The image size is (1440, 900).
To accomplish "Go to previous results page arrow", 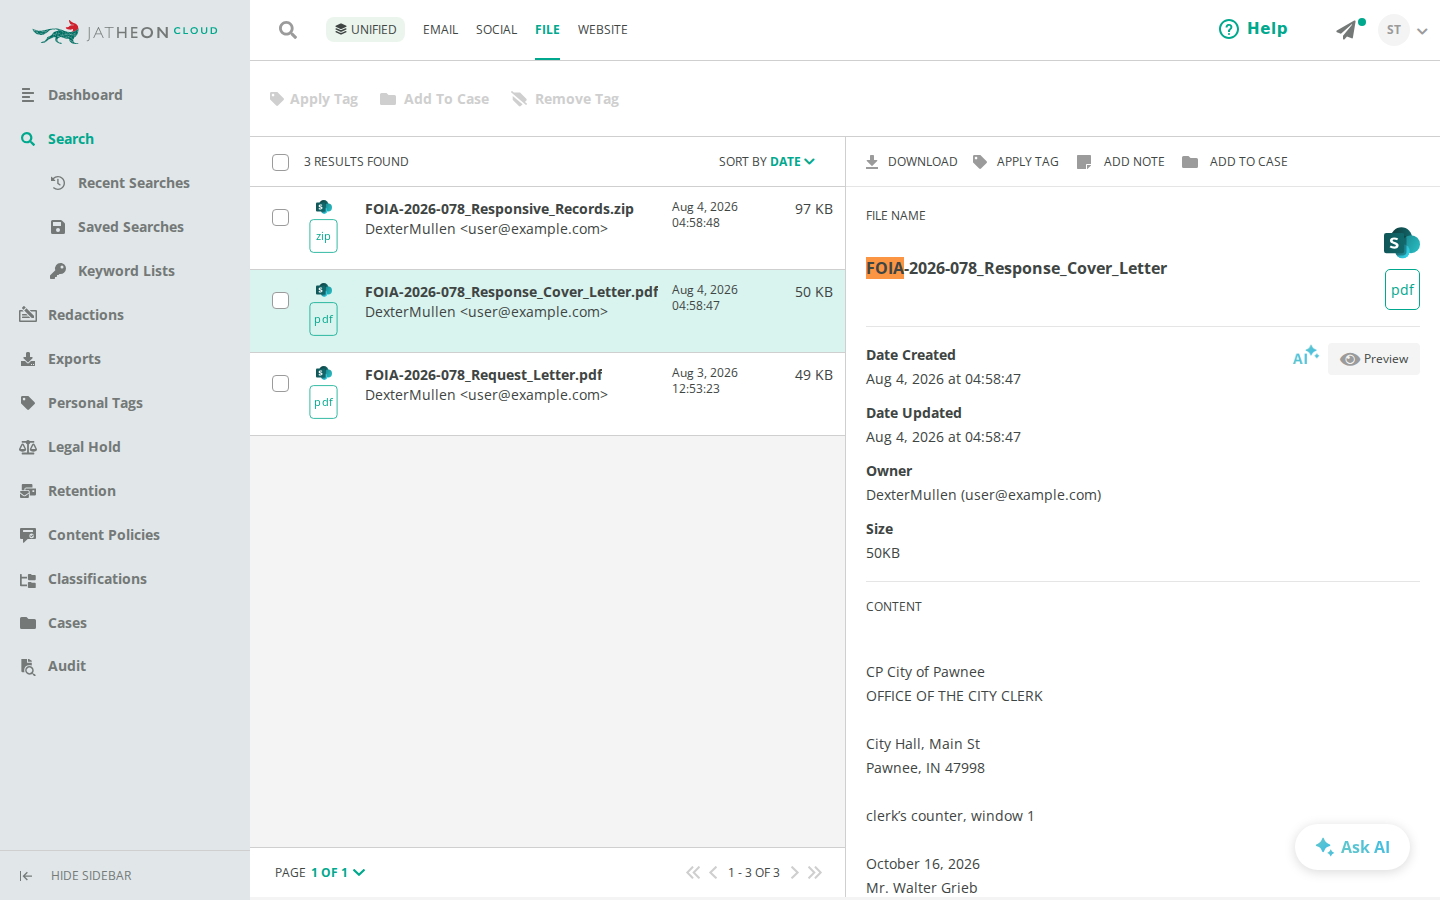I will click(713, 873).
